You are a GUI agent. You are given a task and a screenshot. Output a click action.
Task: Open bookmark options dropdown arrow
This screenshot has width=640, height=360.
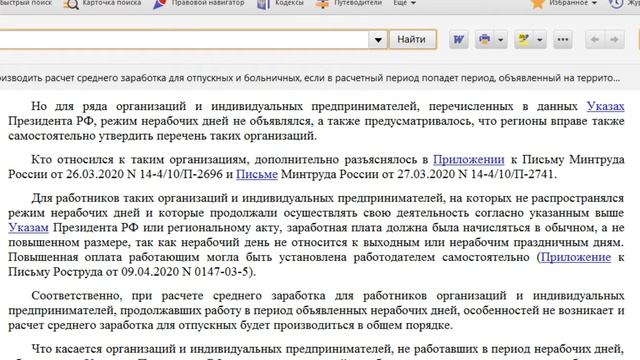tap(540, 40)
